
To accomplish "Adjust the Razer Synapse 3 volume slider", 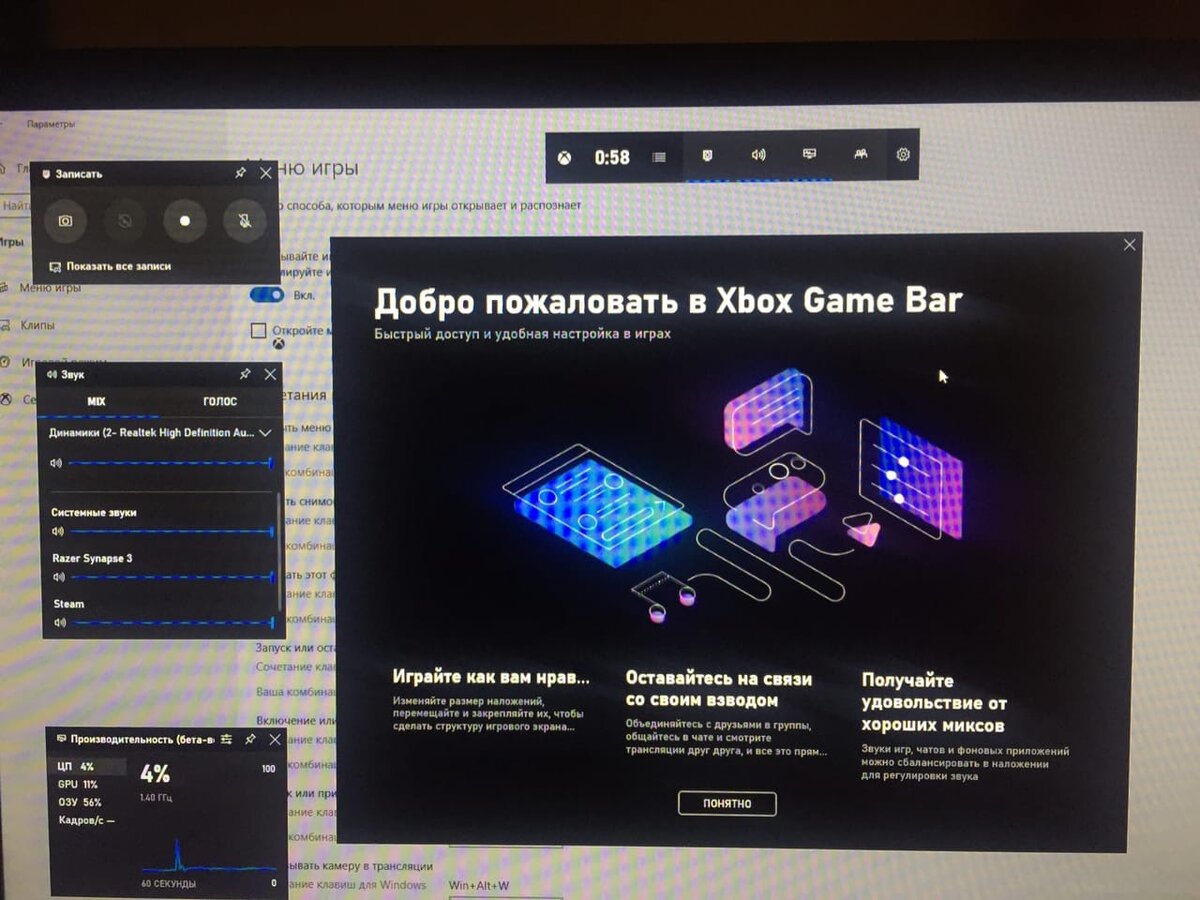I will (x=172, y=577).
